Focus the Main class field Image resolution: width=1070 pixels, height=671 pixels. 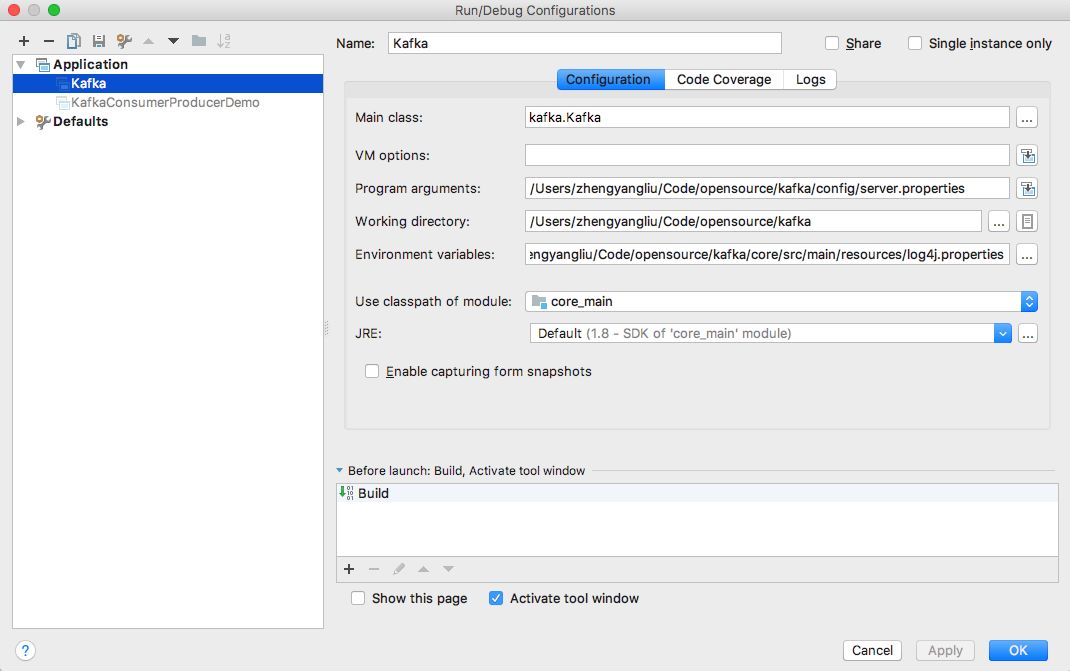pyautogui.click(x=767, y=117)
